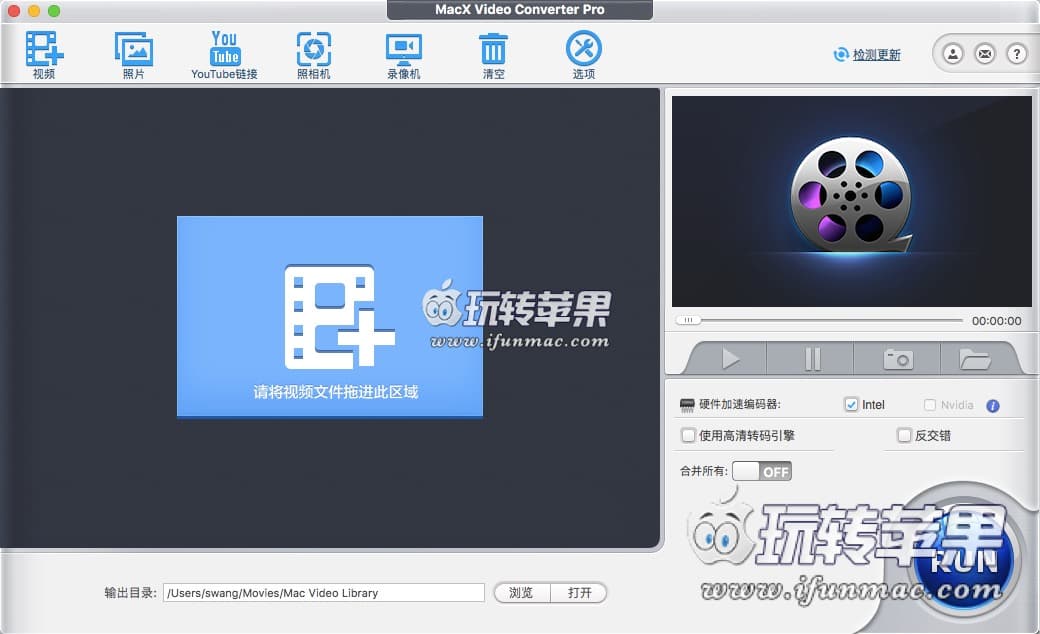Click the Browse (浏览) button

point(521,592)
